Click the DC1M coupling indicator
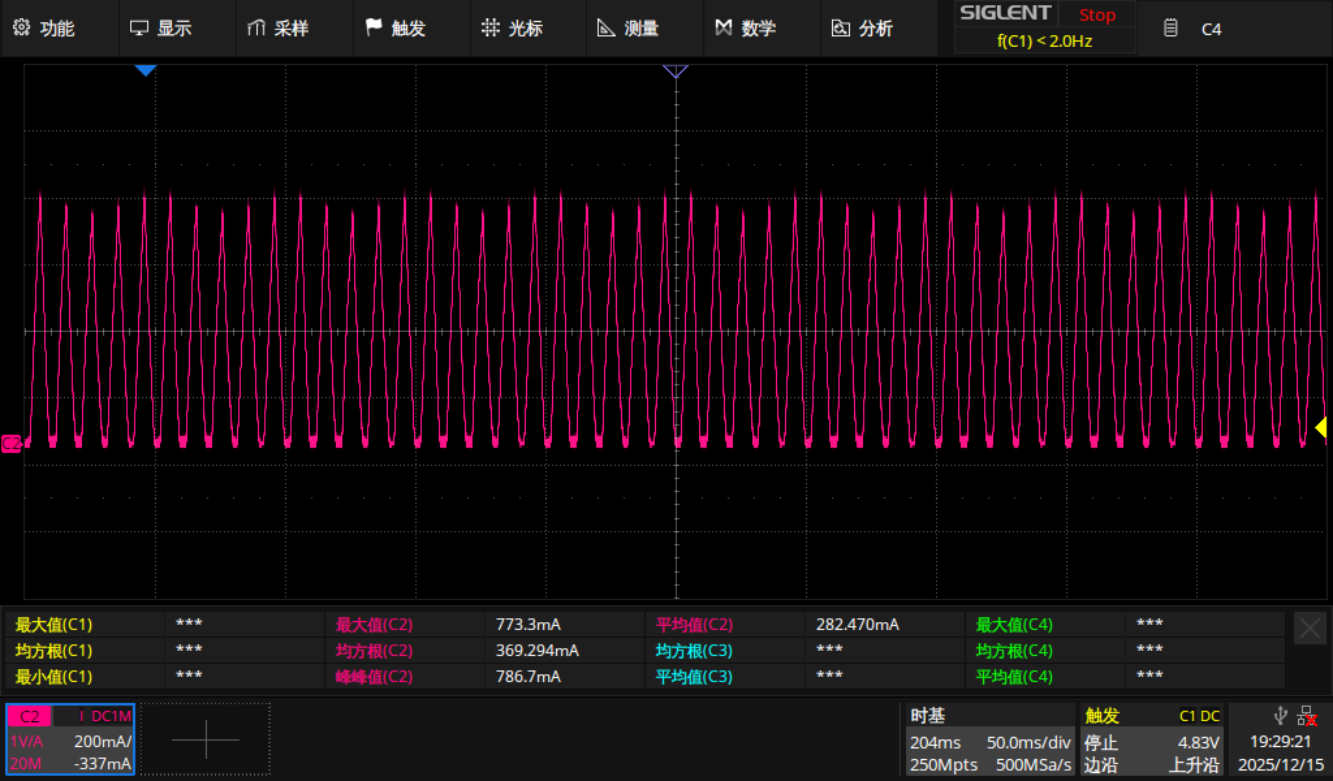The height and width of the screenshot is (781, 1333). (x=111, y=716)
